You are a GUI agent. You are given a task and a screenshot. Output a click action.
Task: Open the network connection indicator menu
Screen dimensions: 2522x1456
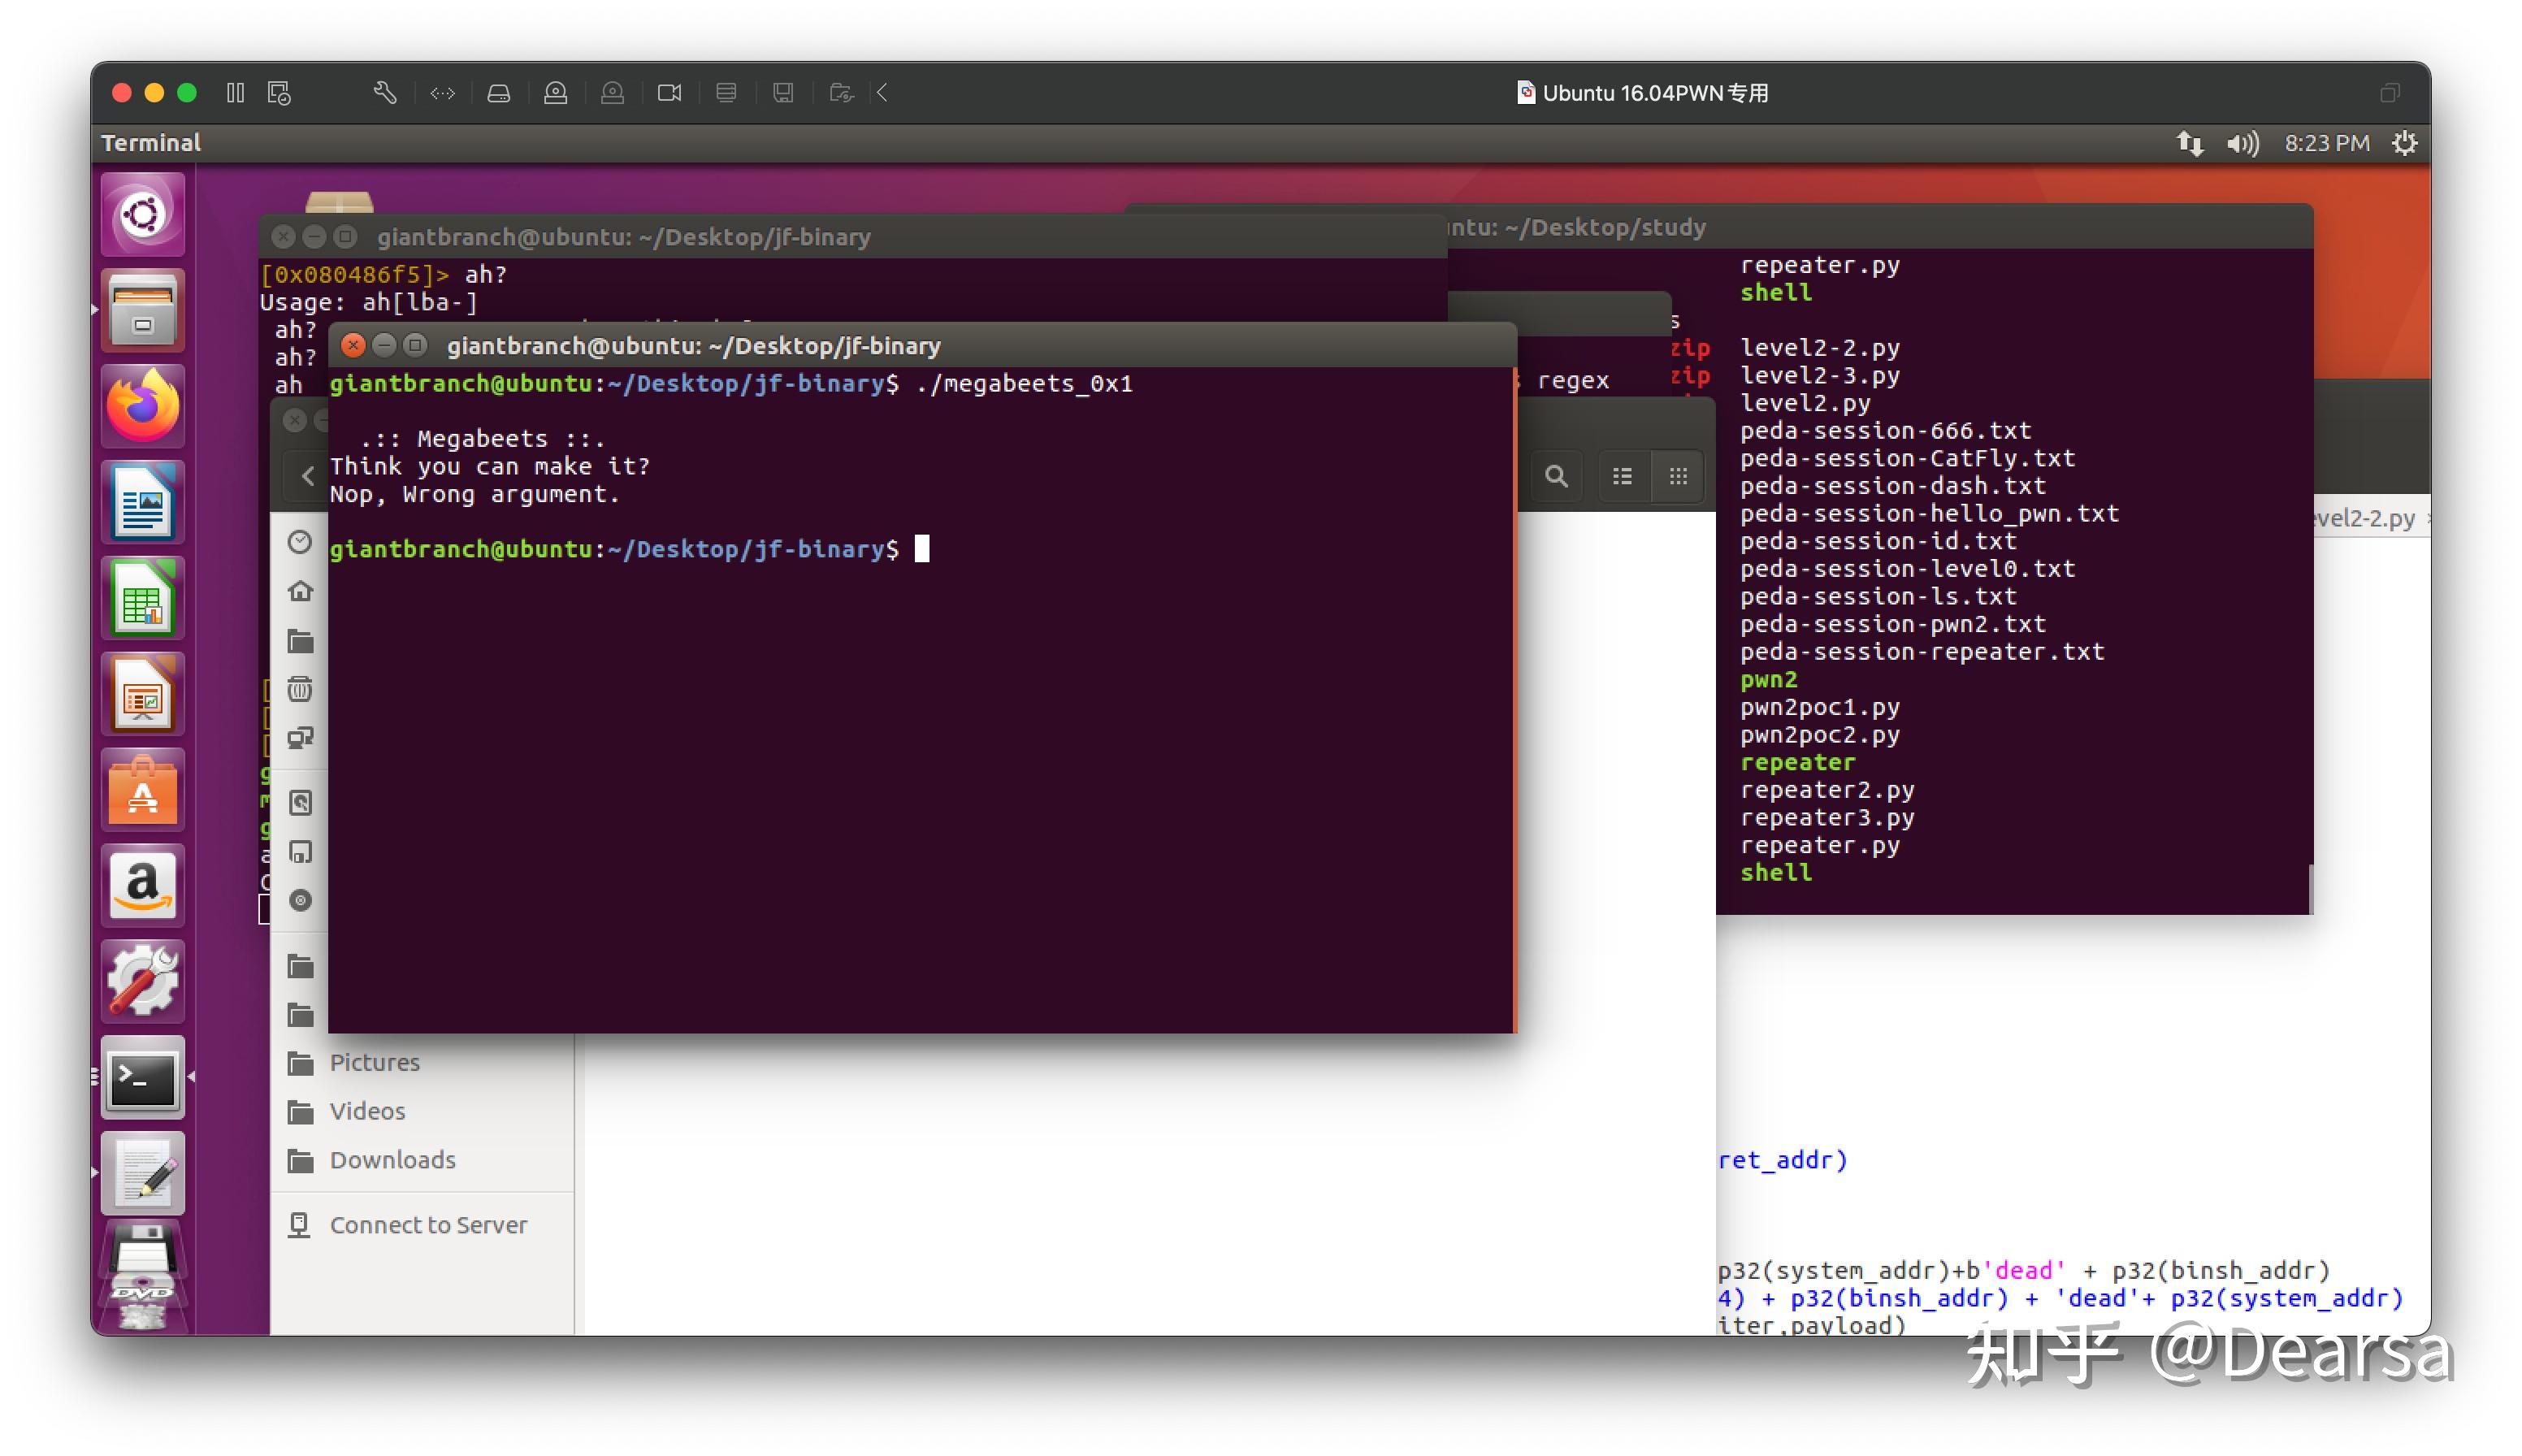pos(2188,143)
